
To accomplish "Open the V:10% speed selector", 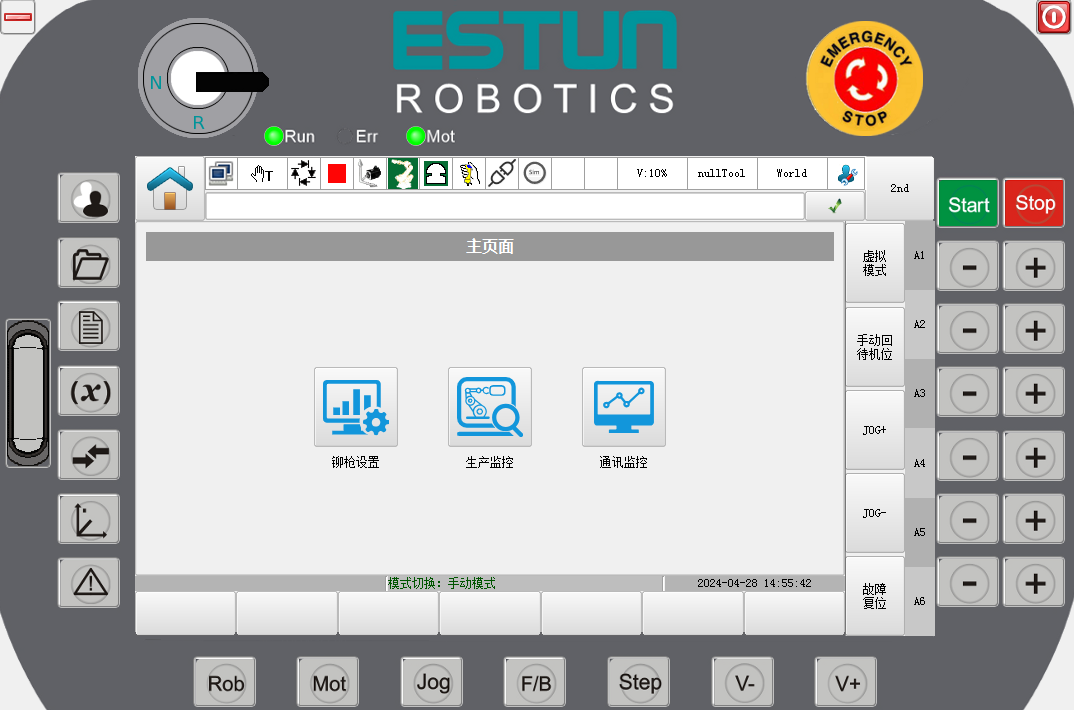I will (x=652, y=174).
